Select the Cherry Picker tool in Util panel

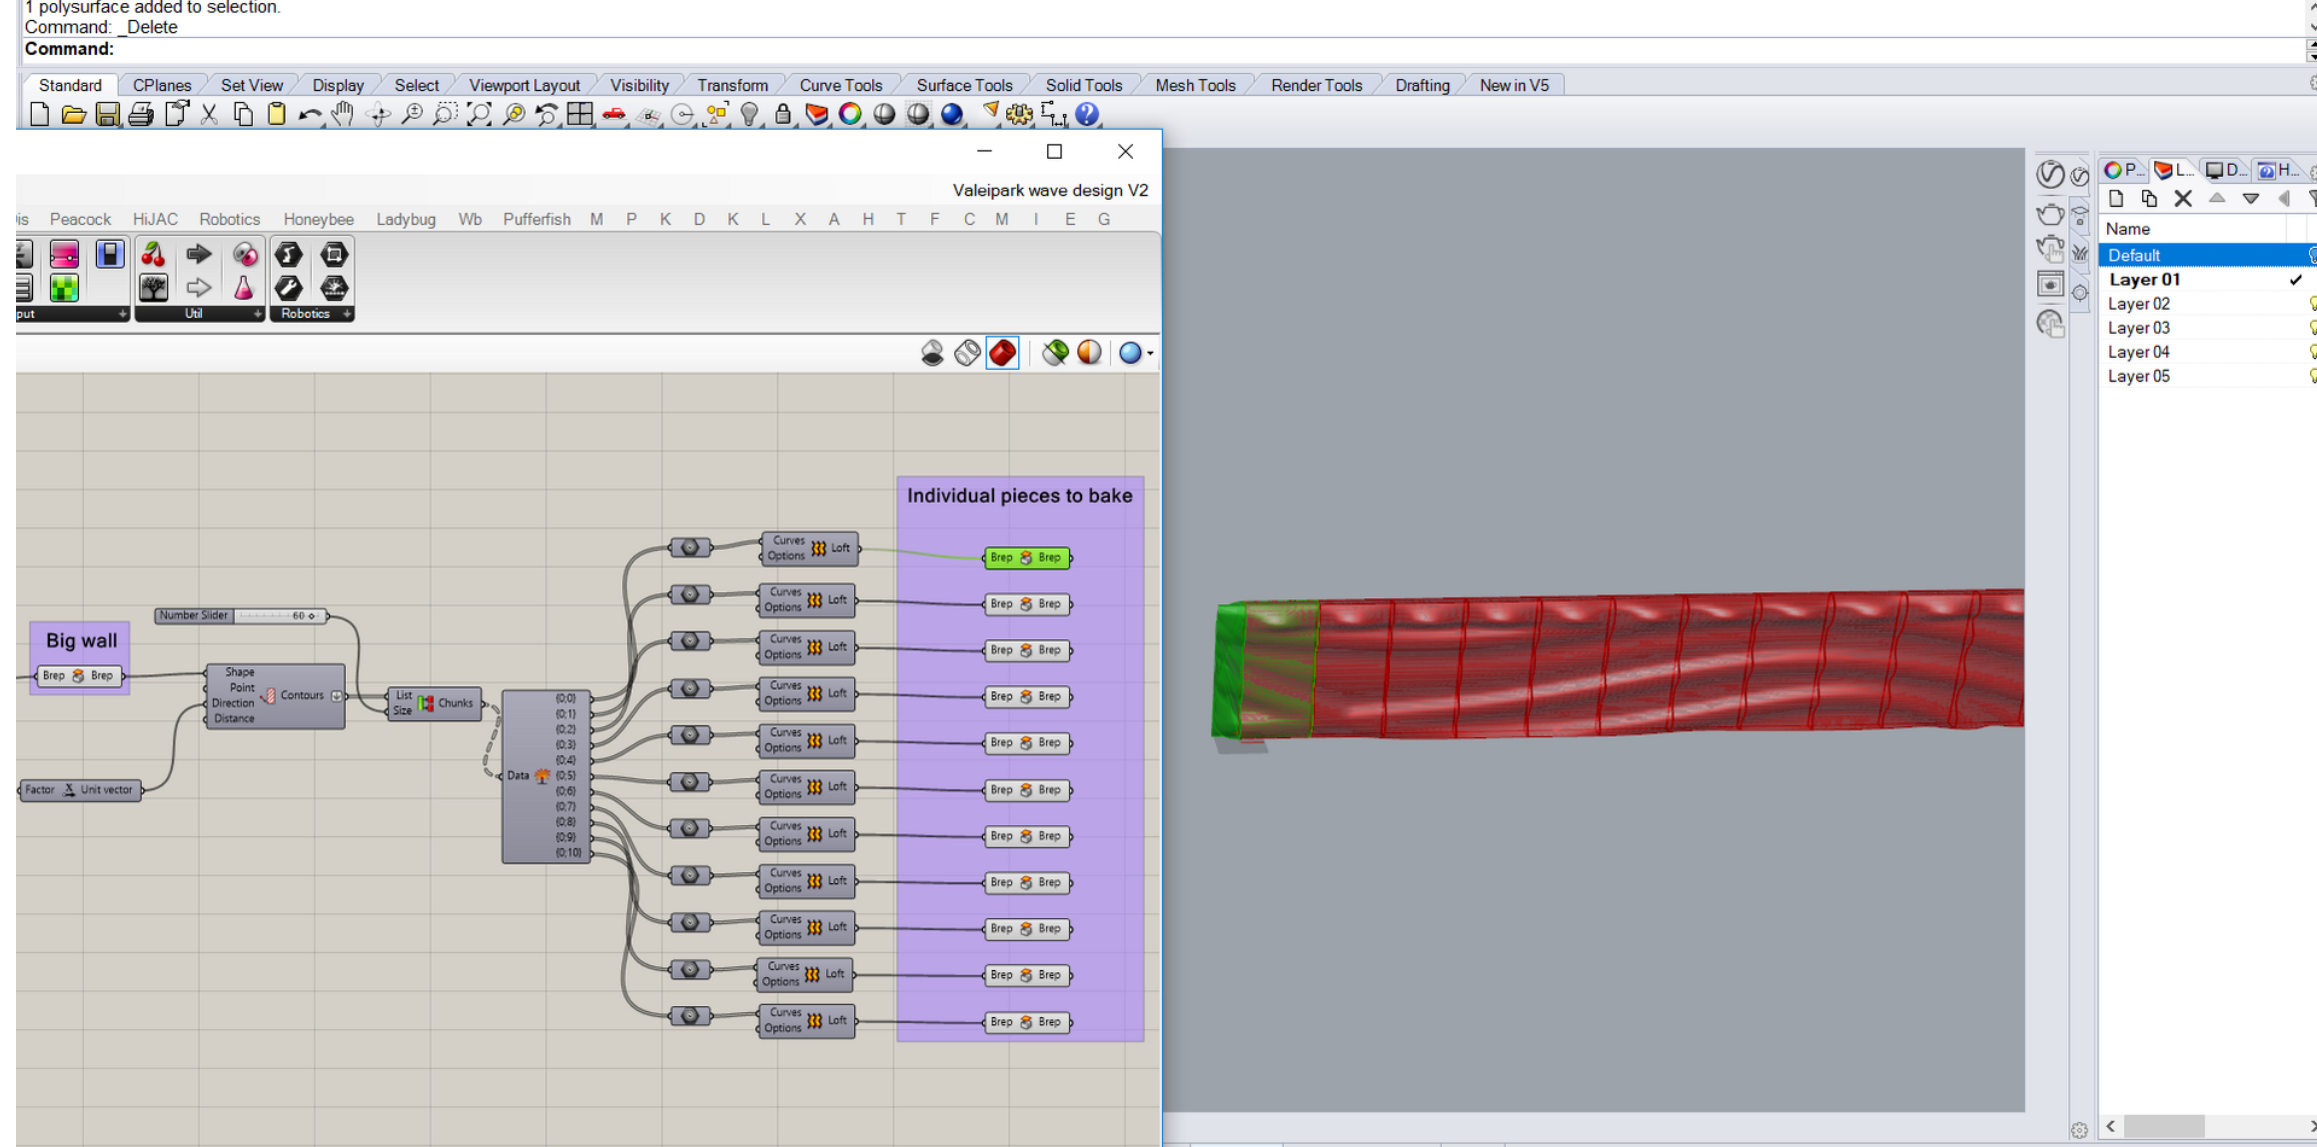coord(153,254)
